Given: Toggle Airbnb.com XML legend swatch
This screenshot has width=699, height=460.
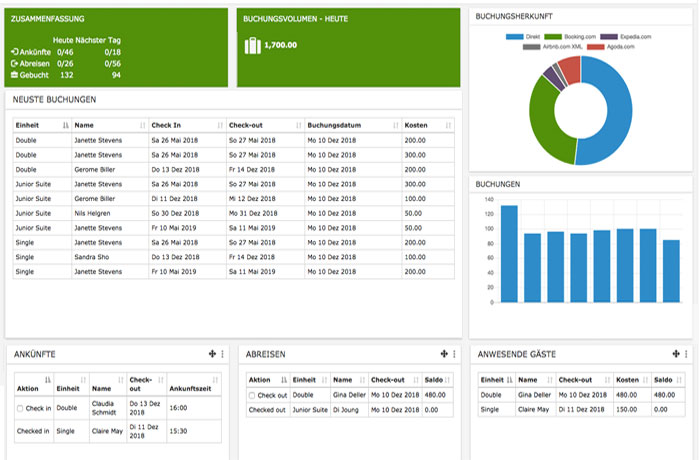Looking at the screenshot, I should coord(531,46).
